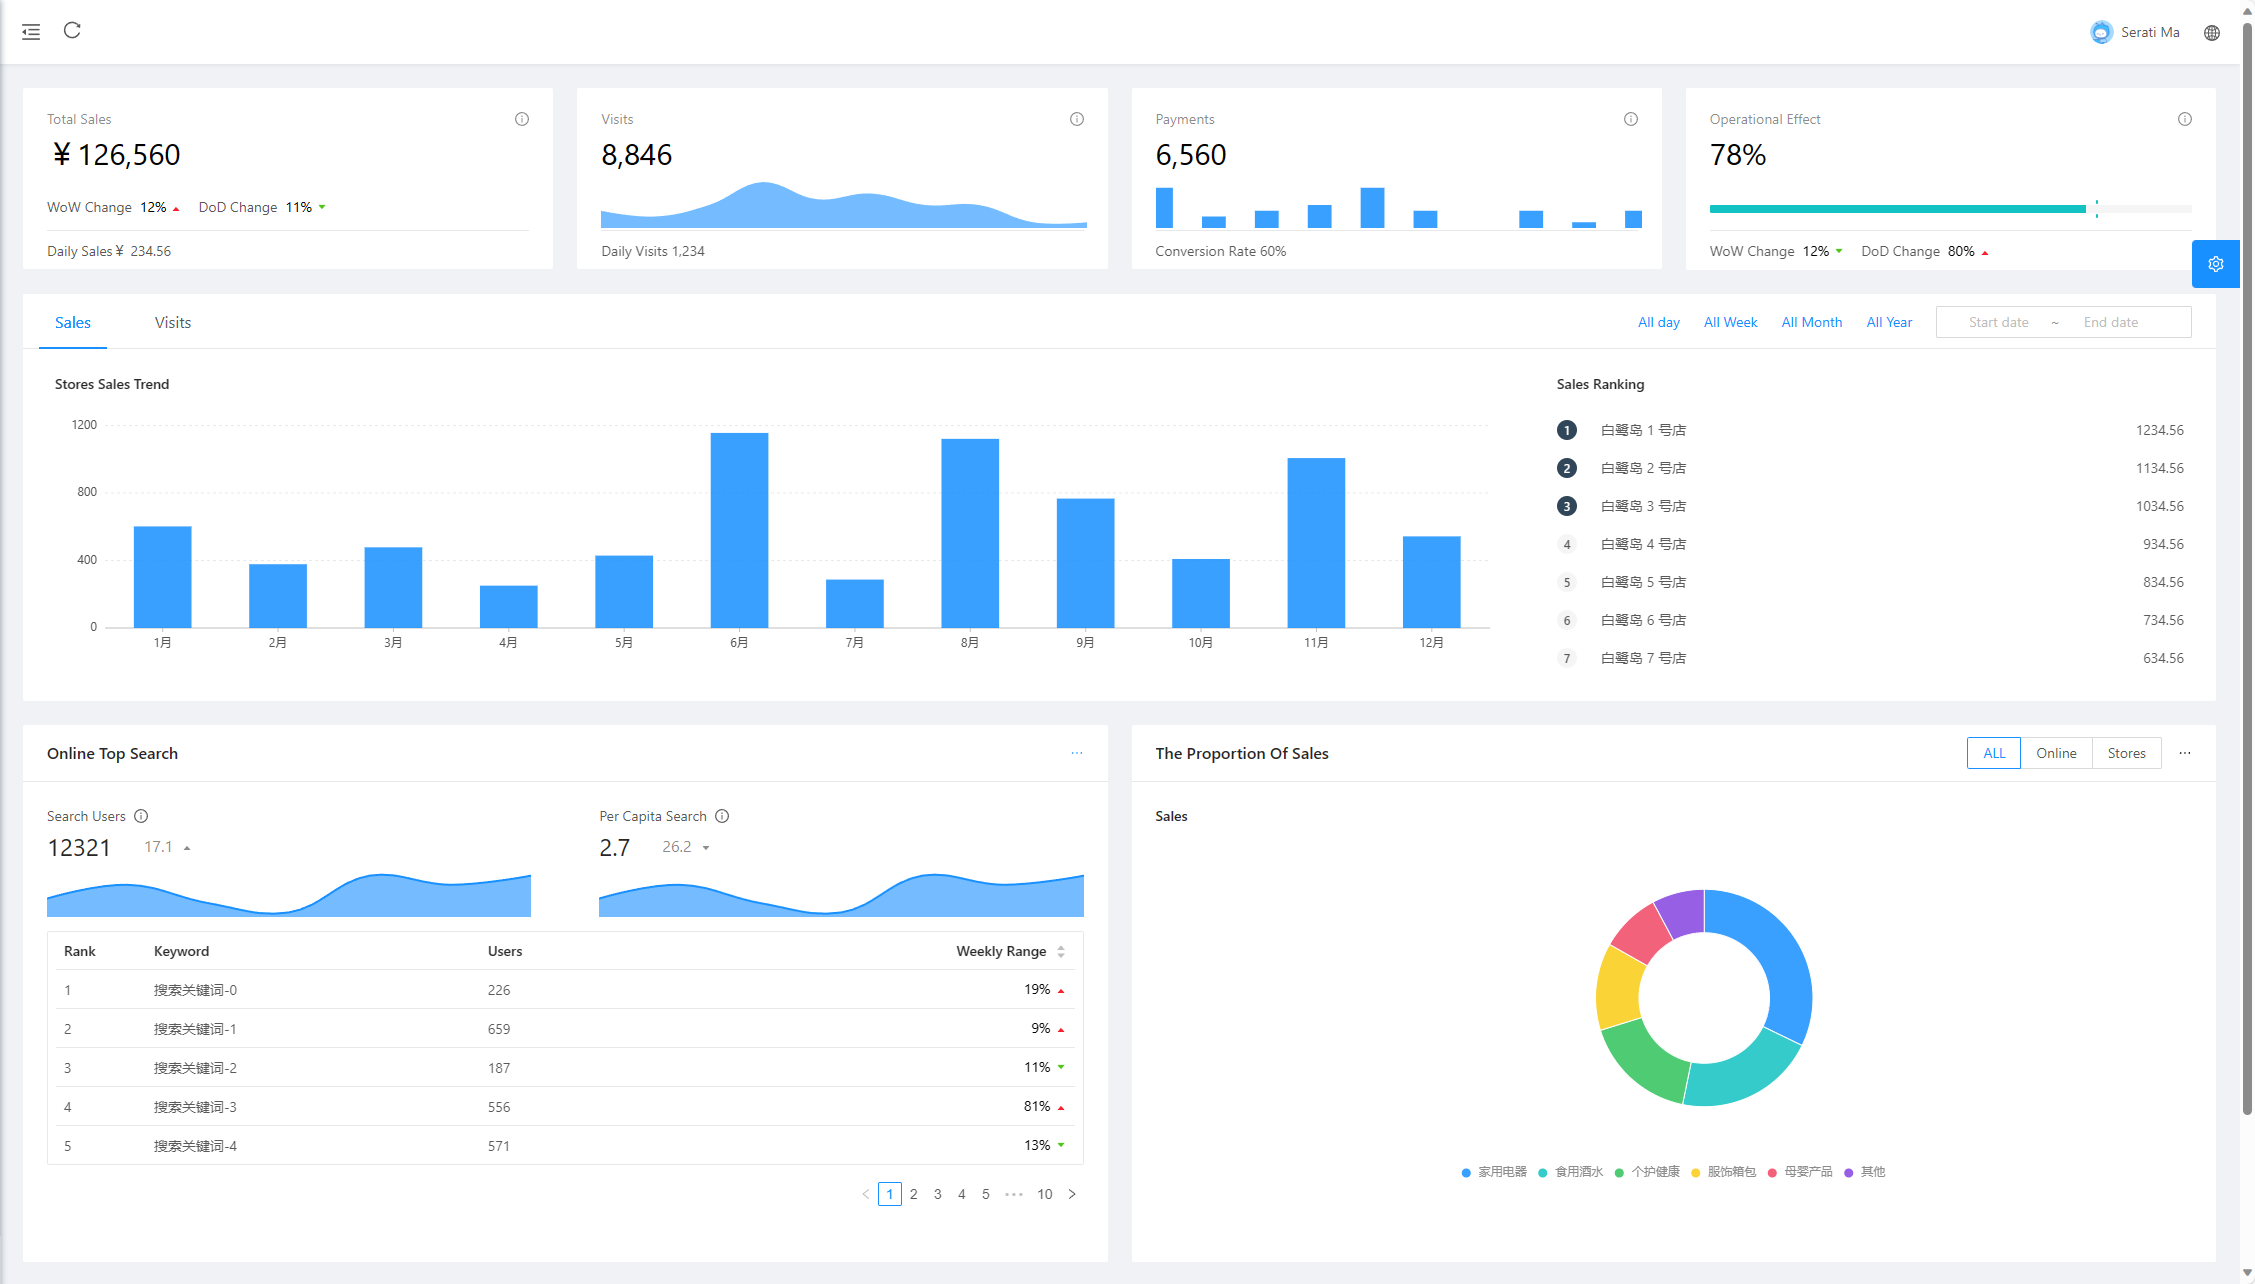Click the Search Users info icon
2255x1284 pixels.
coord(141,816)
